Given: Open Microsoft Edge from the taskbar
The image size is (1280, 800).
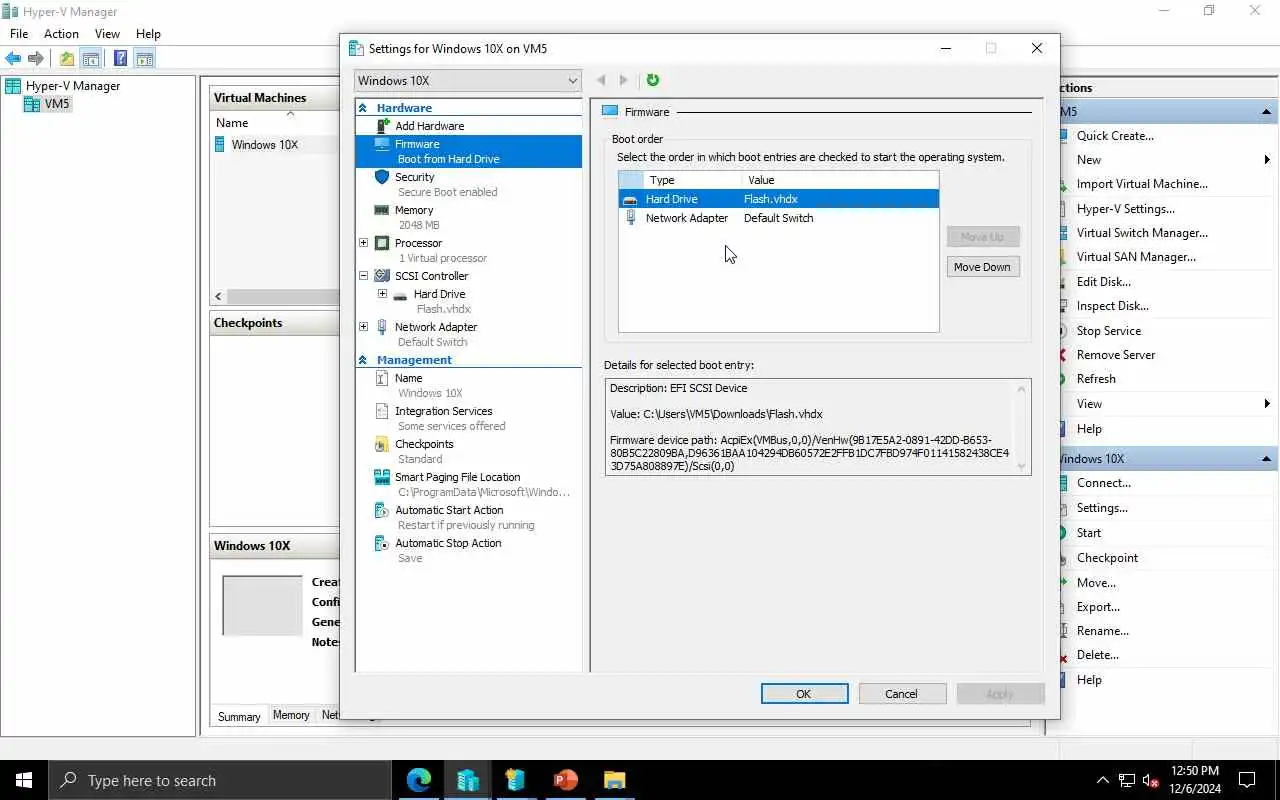Looking at the screenshot, I should point(419,780).
